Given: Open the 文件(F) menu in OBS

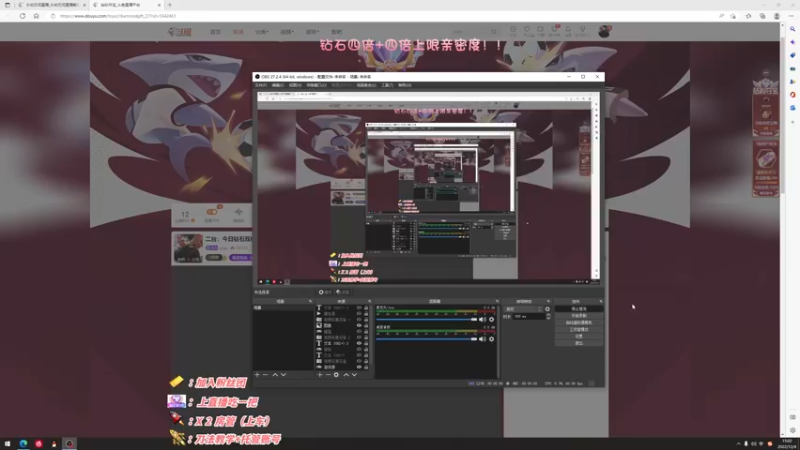Looking at the screenshot, I should 261,85.
